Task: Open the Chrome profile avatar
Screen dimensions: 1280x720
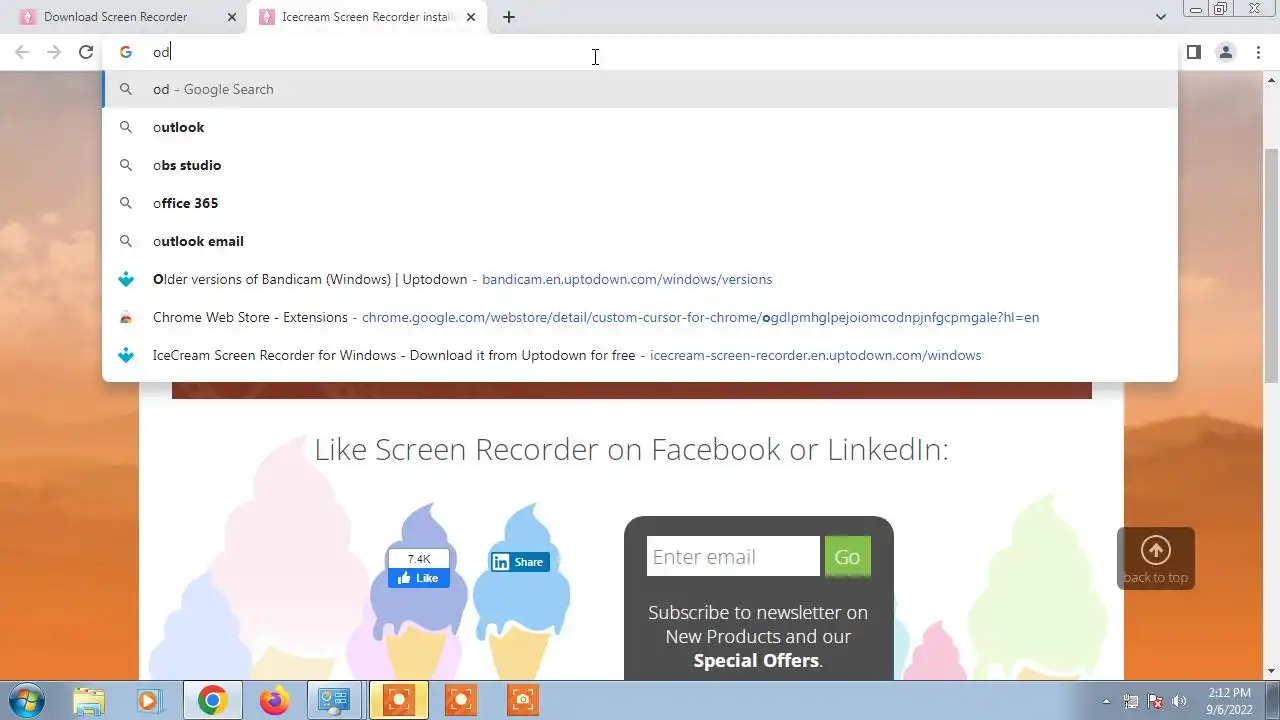Action: pyautogui.click(x=1225, y=52)
